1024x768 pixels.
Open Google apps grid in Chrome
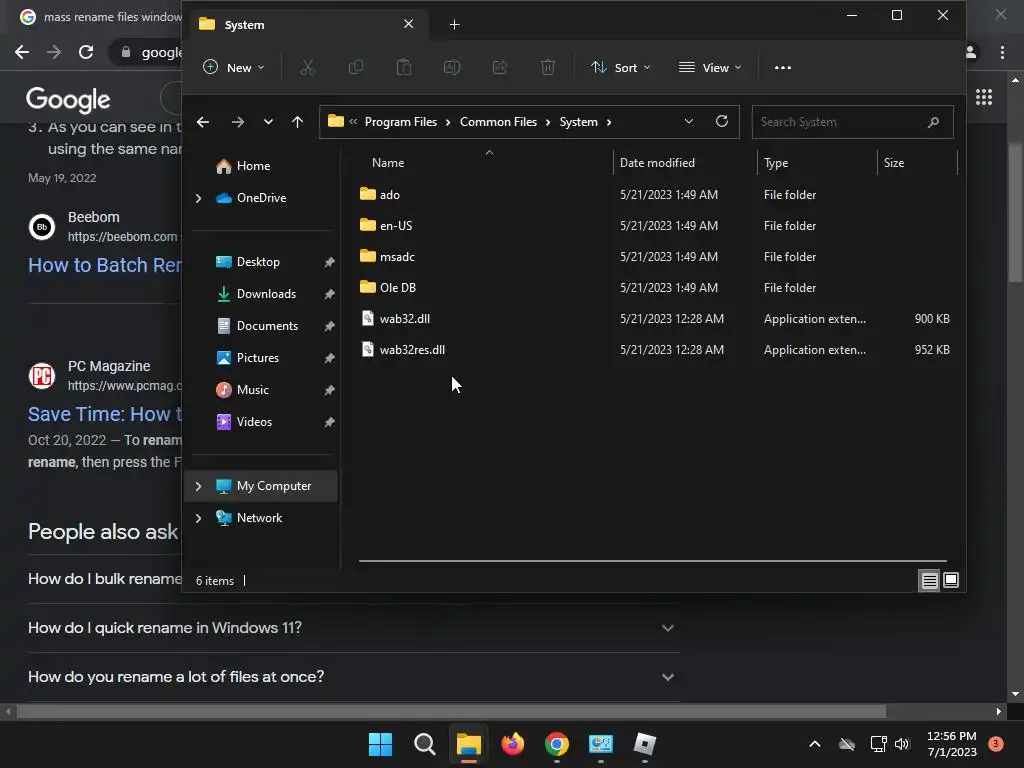coord(984,97)
